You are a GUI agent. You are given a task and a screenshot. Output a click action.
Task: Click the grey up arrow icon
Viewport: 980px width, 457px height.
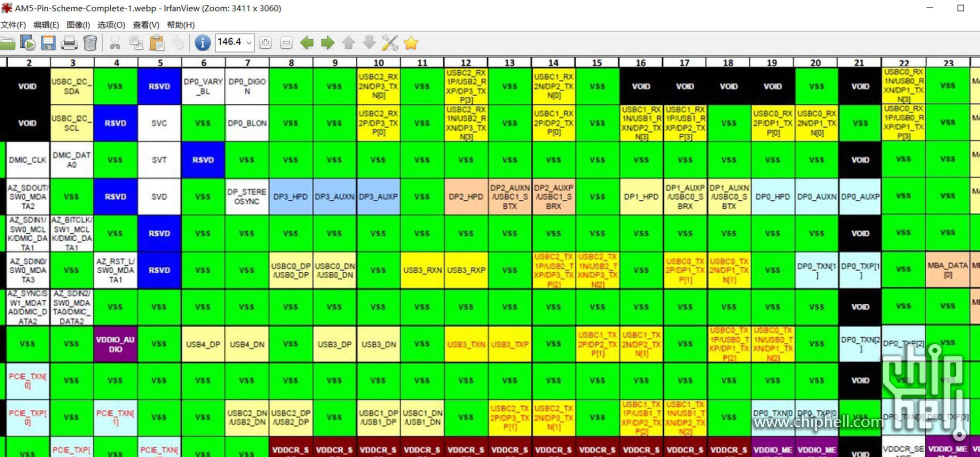click(x=349, y=43)
